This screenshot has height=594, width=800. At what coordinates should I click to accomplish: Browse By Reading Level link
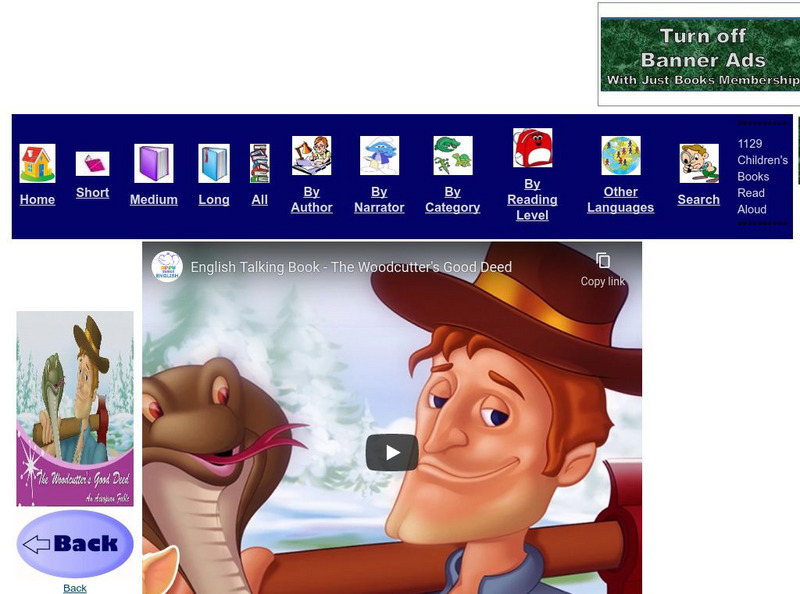coord(533,200)
